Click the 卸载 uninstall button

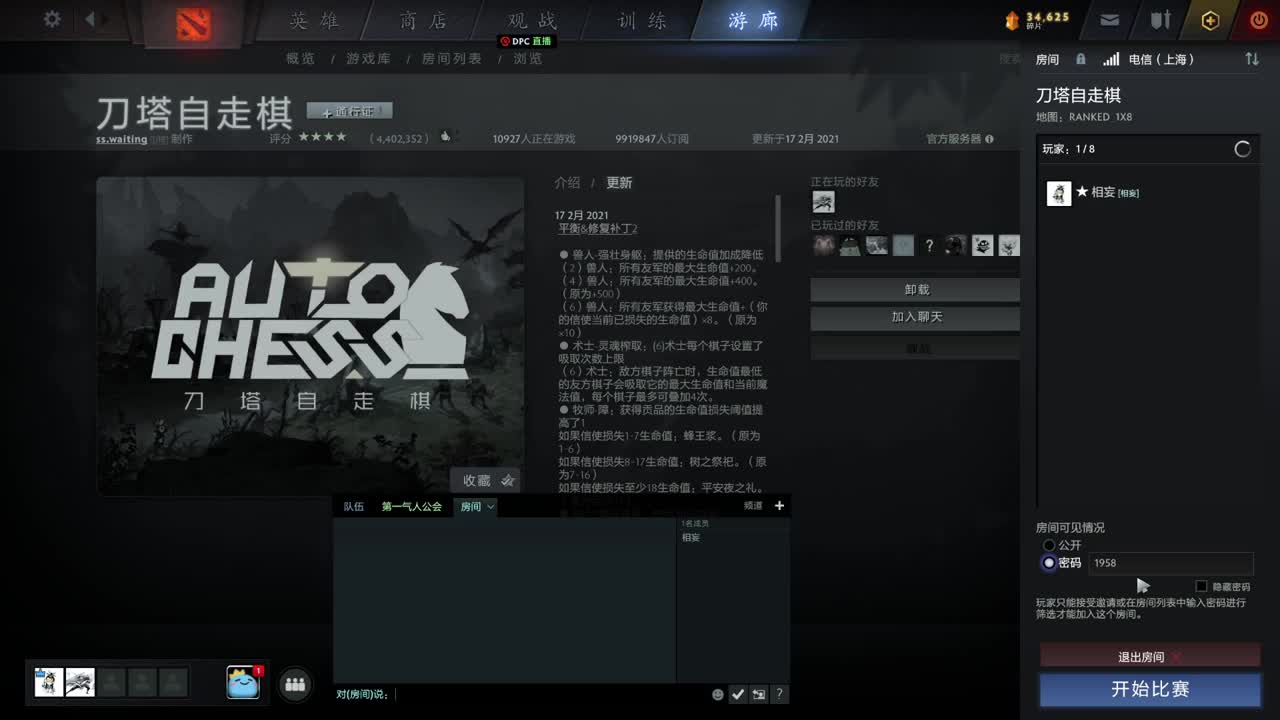point(915,290)
